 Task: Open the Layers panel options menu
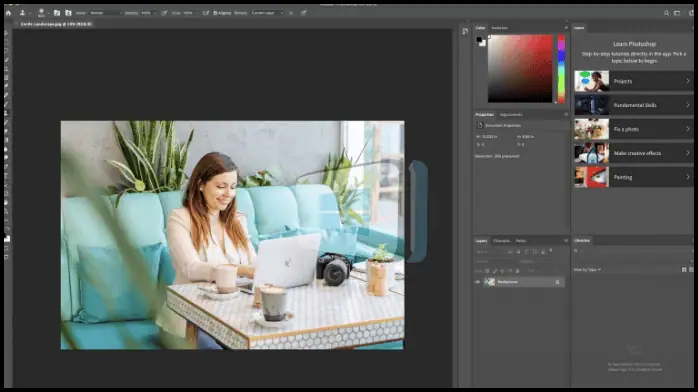point(566,241)
